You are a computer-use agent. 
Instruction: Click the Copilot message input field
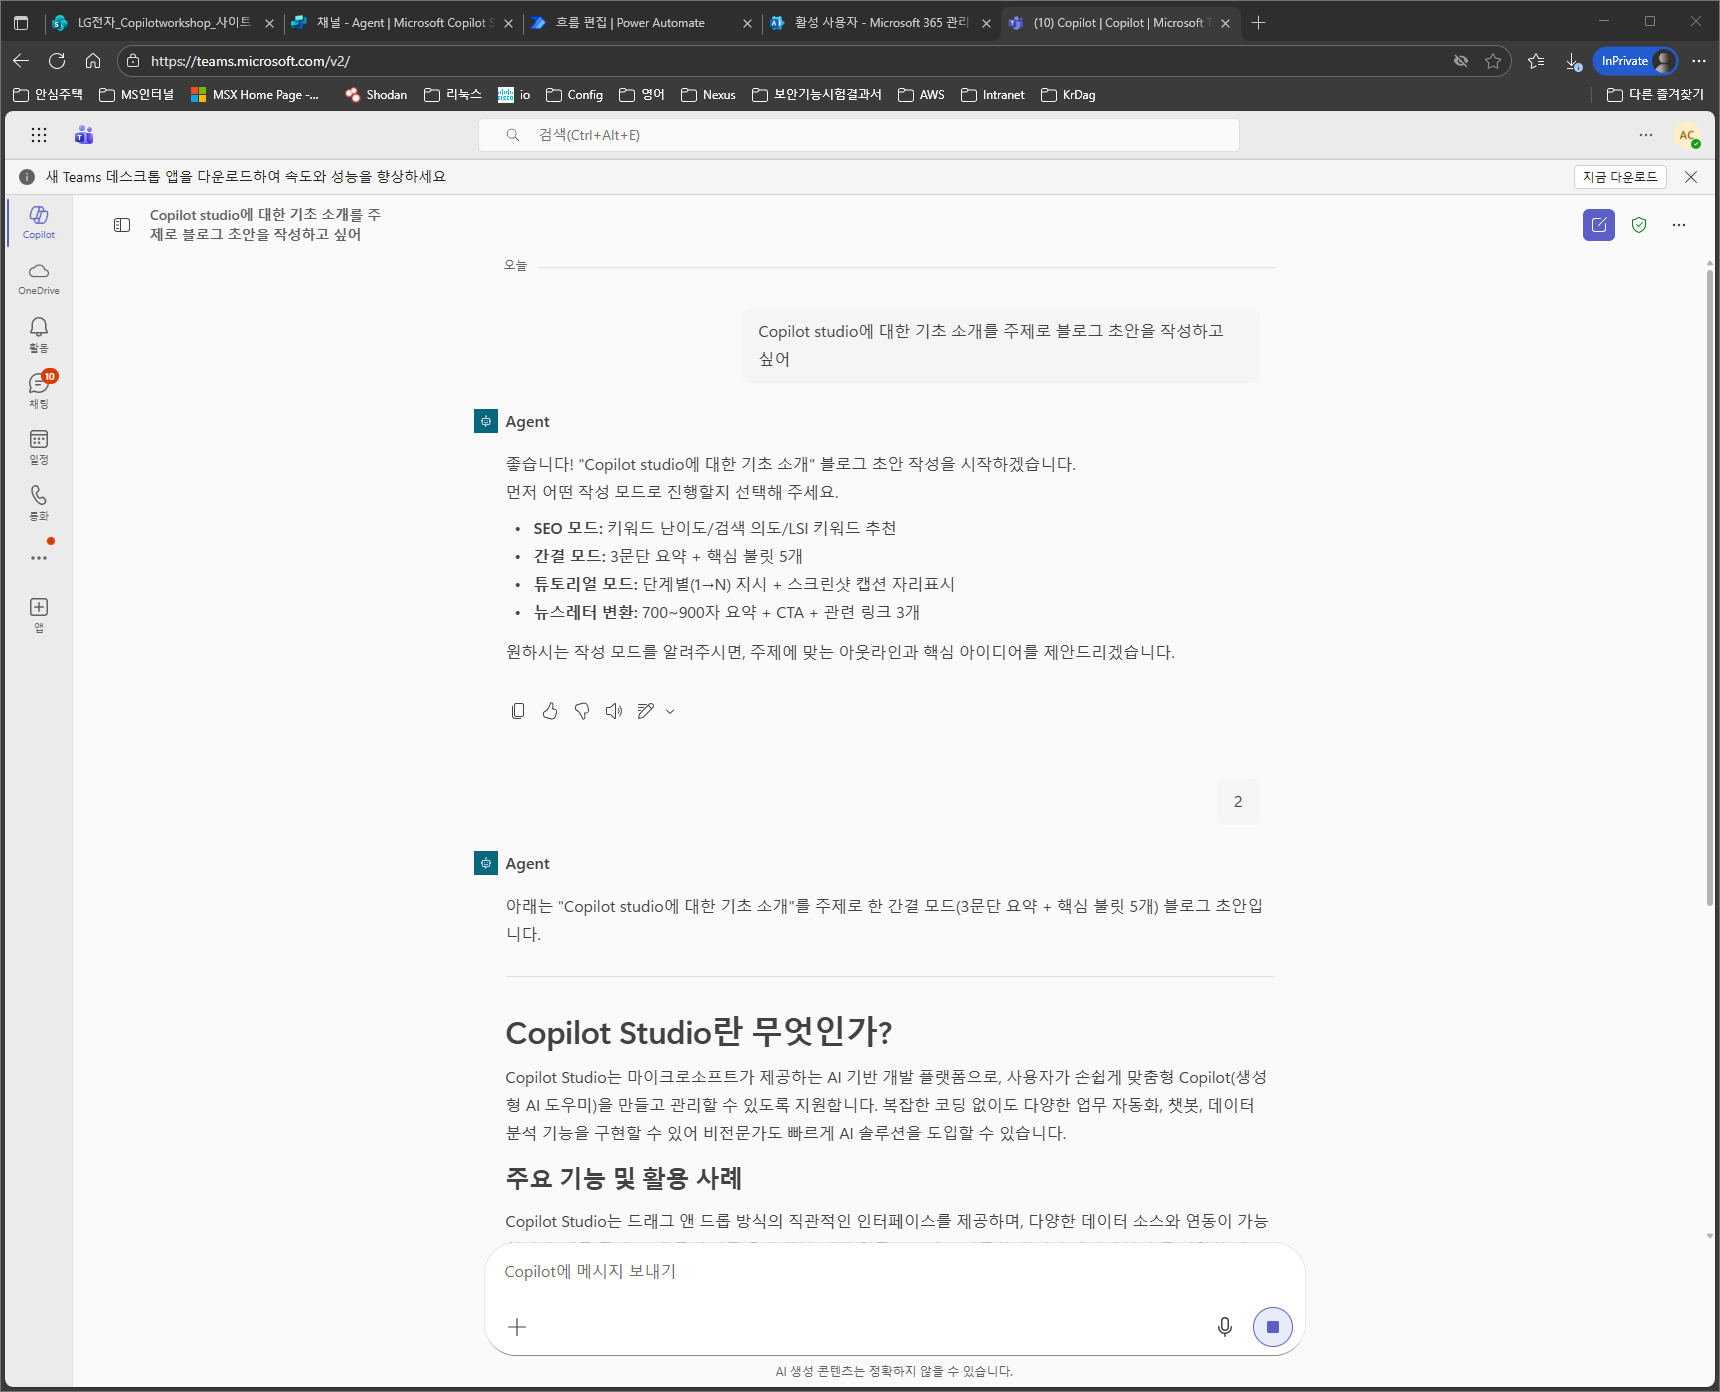pos(894,1272)
